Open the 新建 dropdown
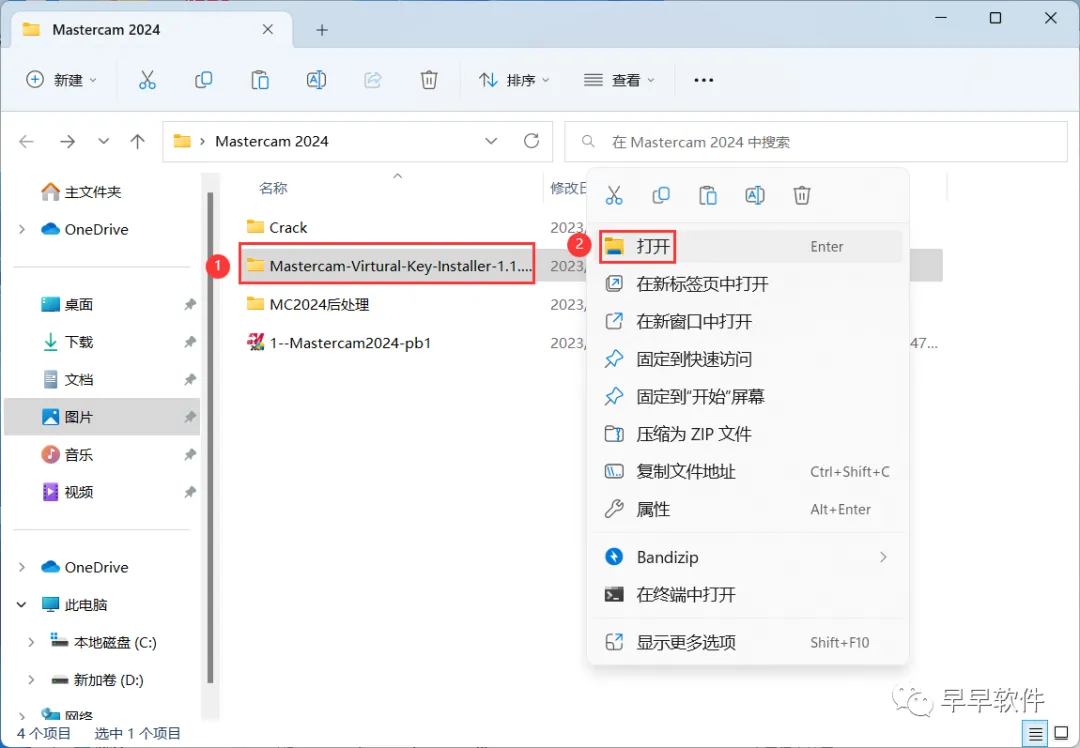This screenshot has height=748, width=1080. click(61, 80)
